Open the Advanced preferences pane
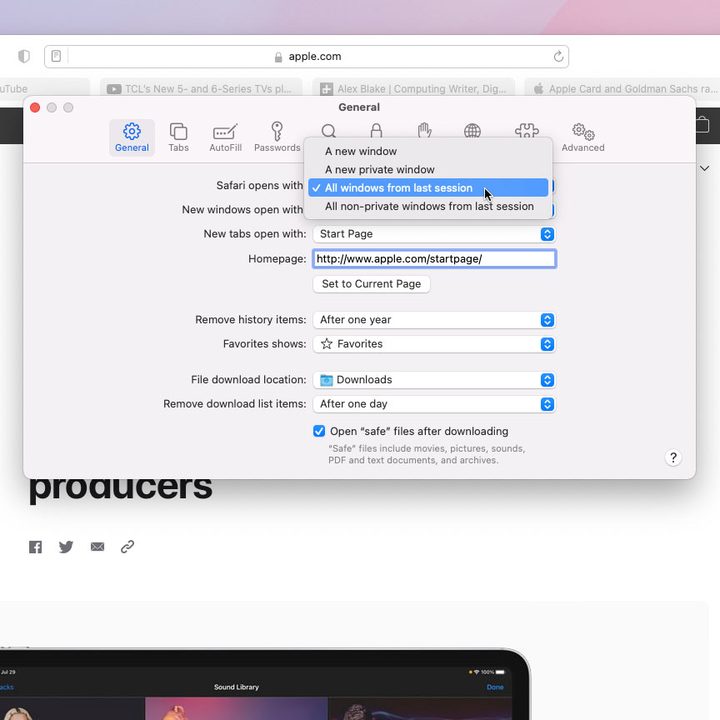Image resolution: width=720 pixels, height=720 pixels. pyautogui.click(x=583, y=137)
